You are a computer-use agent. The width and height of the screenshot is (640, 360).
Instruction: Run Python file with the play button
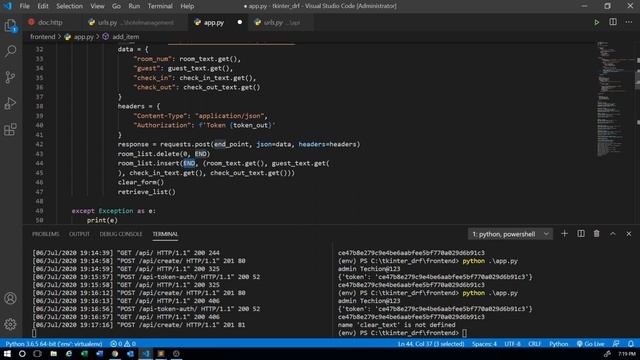pyautogui.click(x=596, y=22)
